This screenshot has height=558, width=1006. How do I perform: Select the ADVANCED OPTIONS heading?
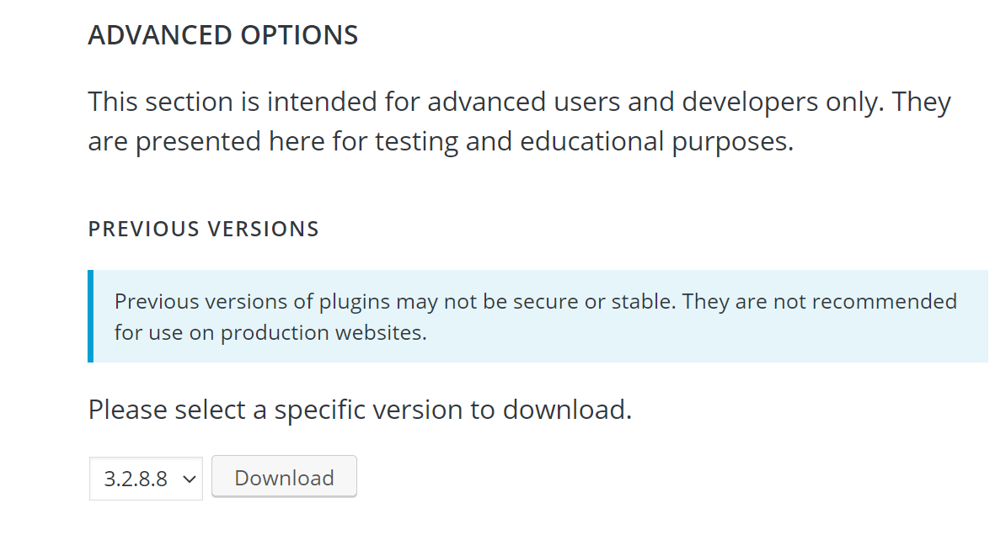223,35
